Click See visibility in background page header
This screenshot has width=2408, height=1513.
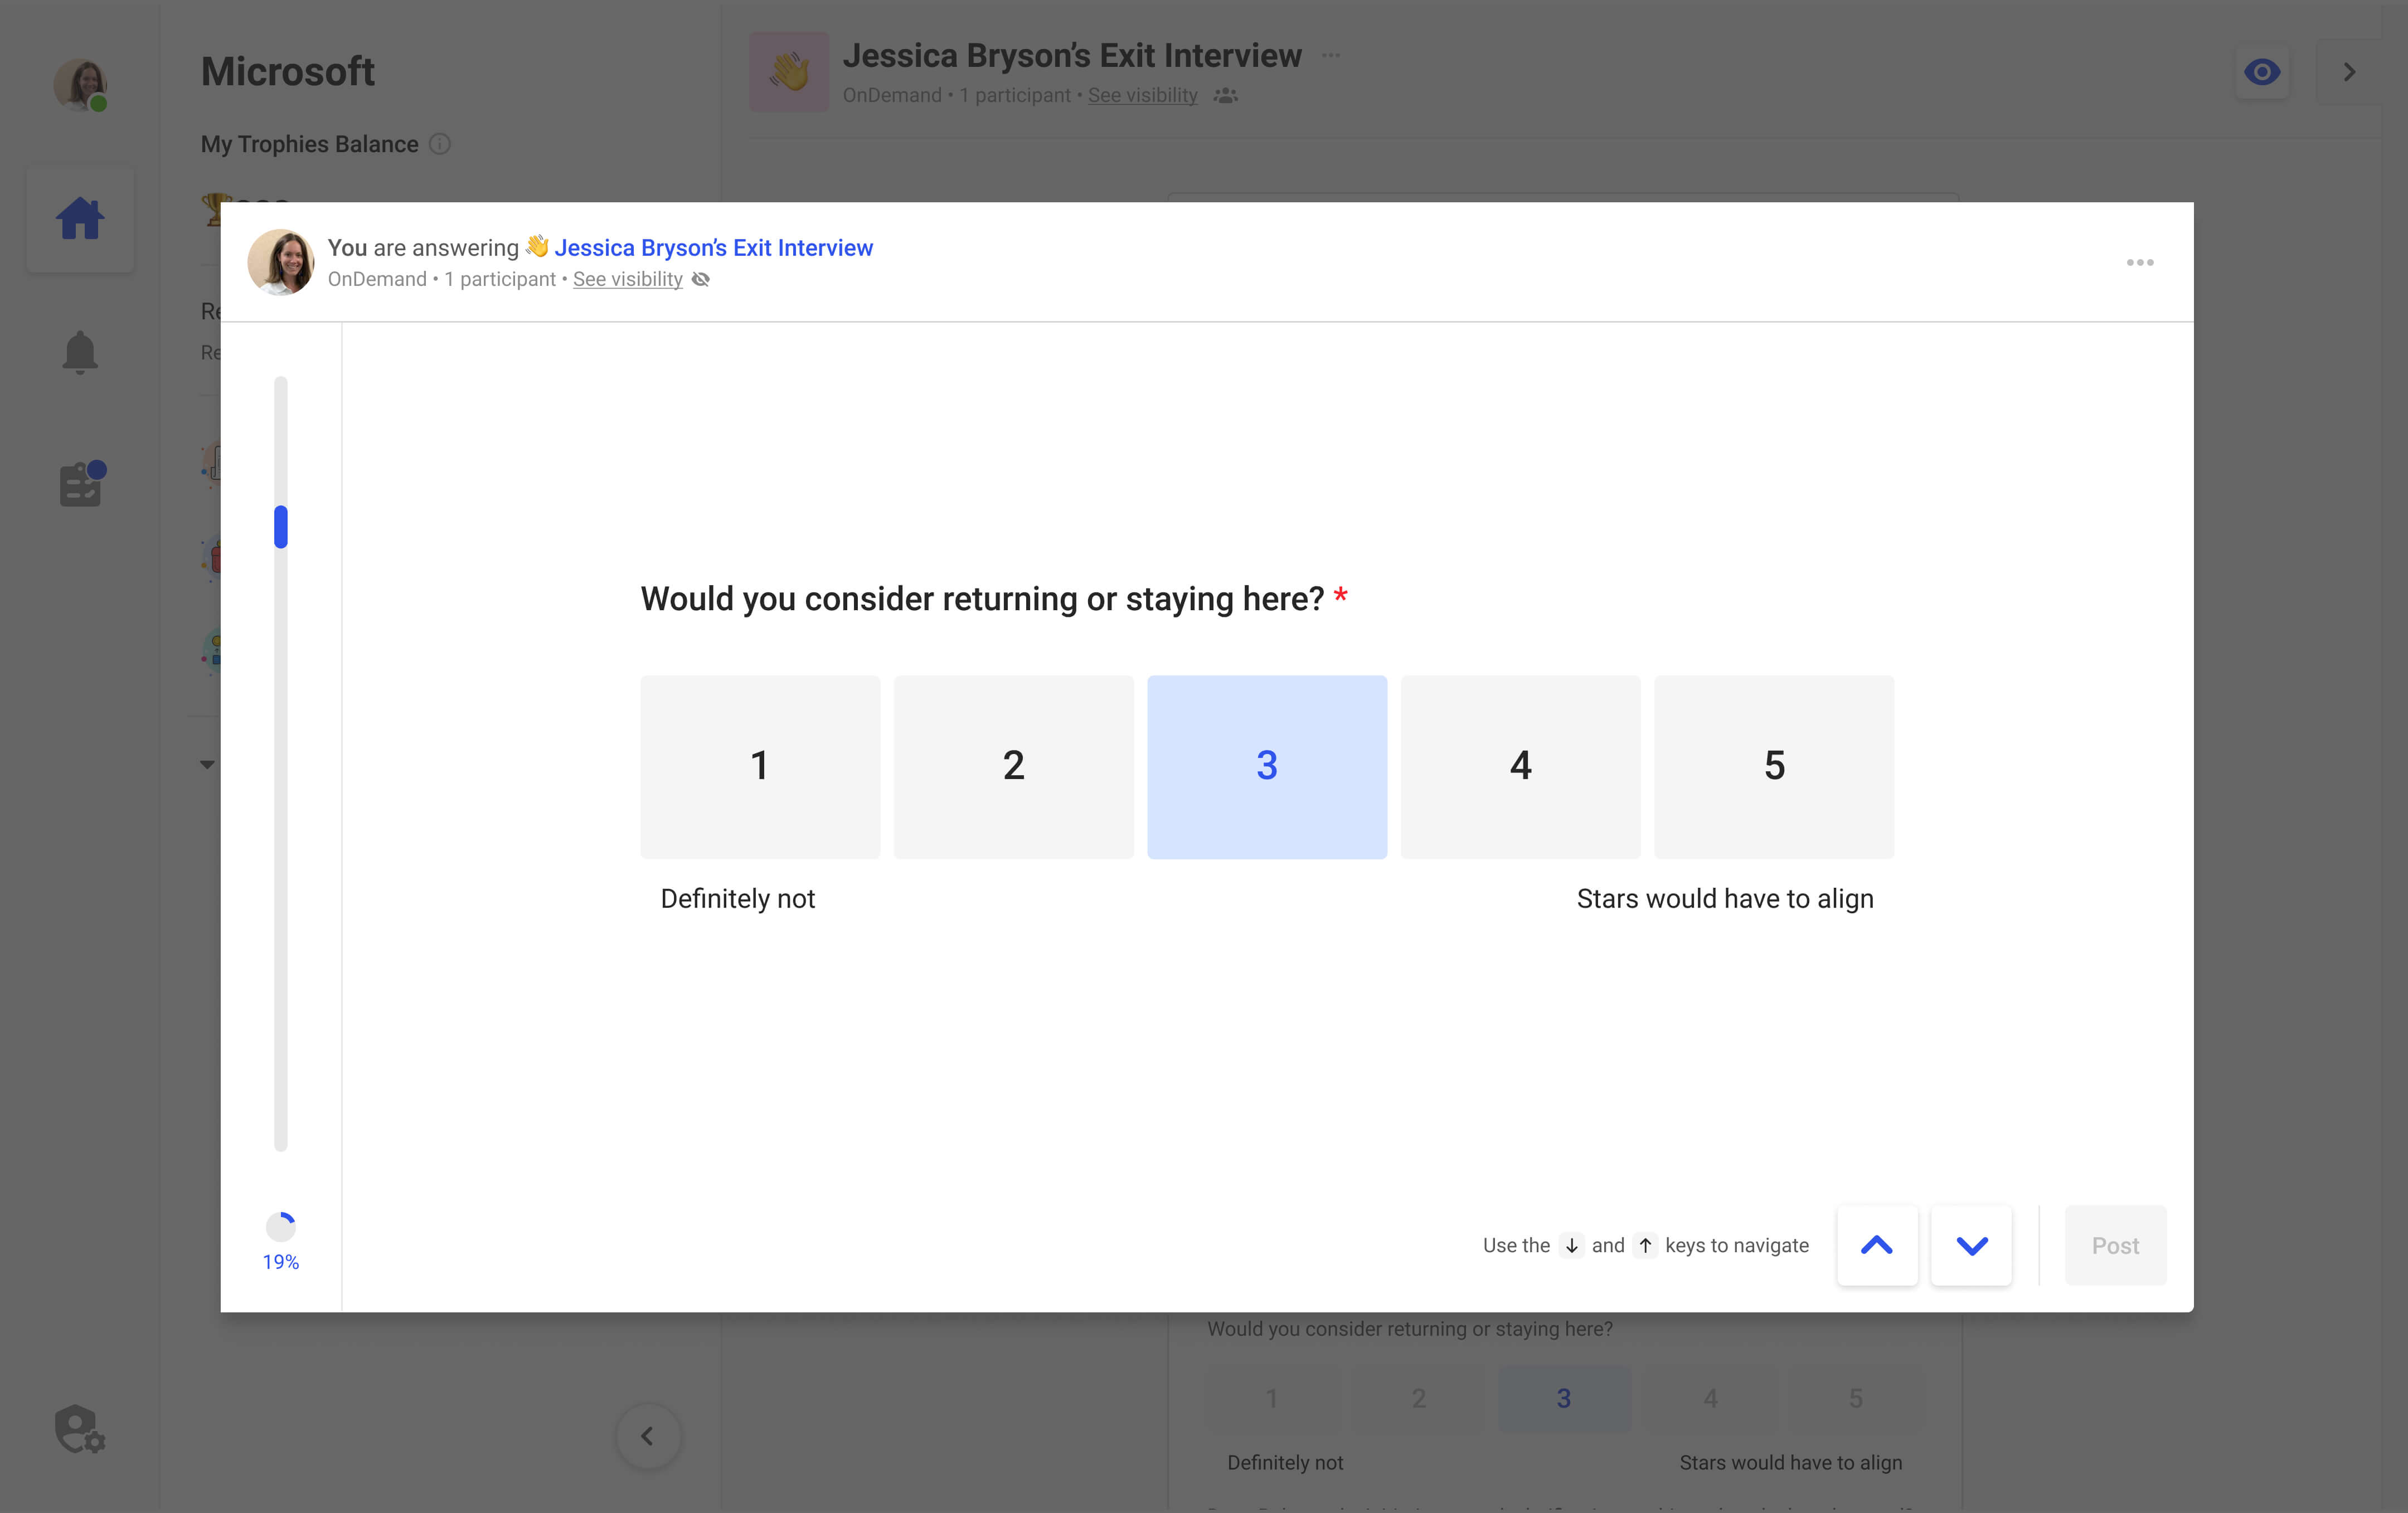[1142, 95]
